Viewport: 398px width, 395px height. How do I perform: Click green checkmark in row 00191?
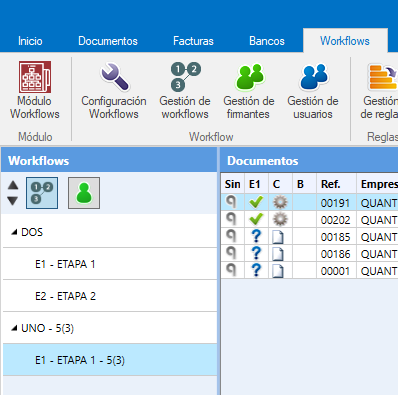256,202
